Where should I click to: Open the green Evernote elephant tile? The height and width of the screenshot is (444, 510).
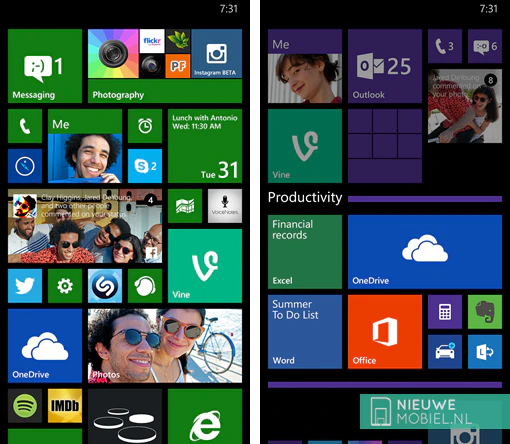[x=485, y=312]
